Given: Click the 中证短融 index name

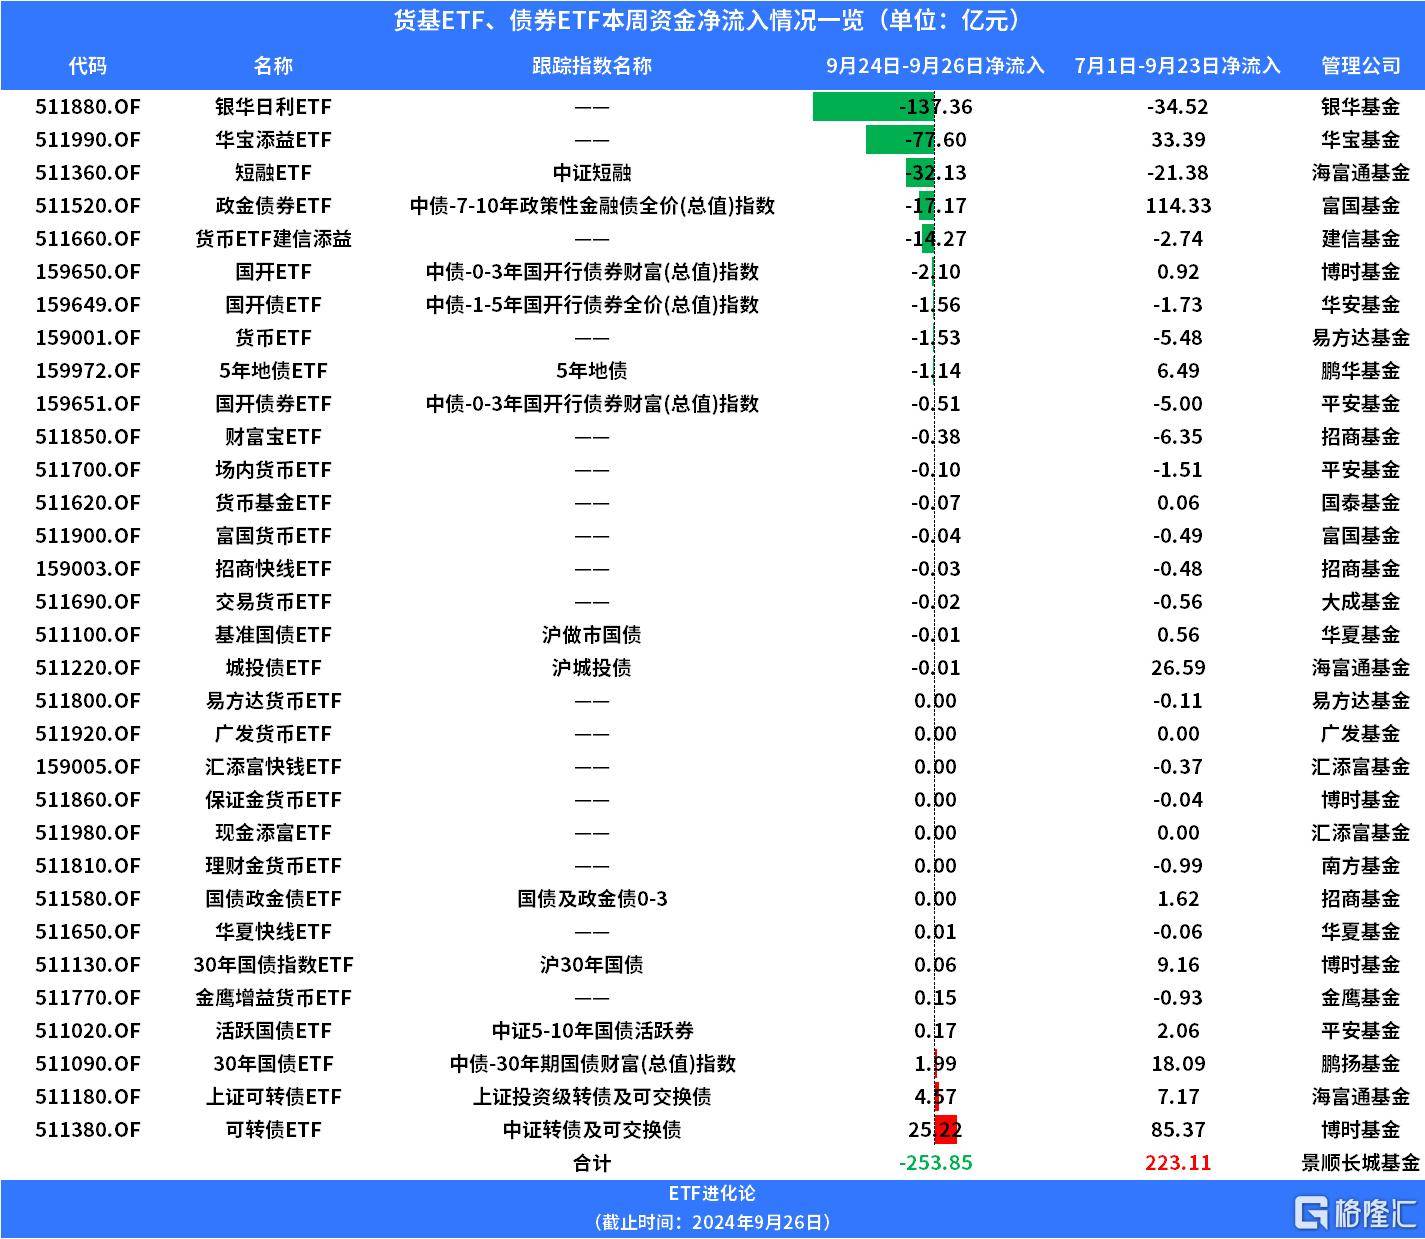Looking at the screenshot, I should point(592,173).
